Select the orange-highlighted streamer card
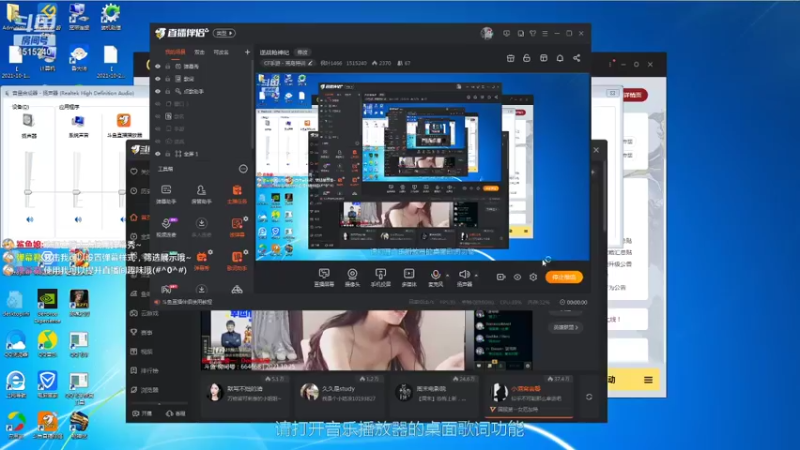This screenshot has width=800, height=450. (x=529, y=394)
